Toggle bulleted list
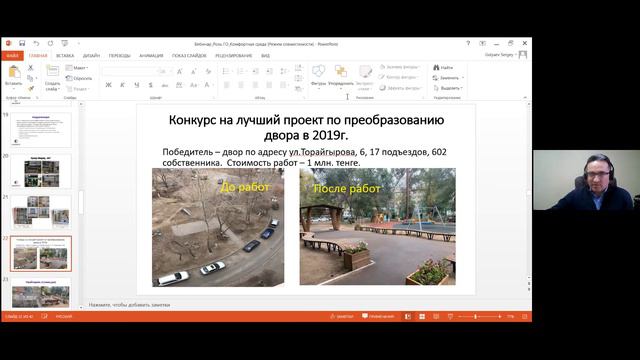Screen dimensions: 640x360 pos(227,71)
